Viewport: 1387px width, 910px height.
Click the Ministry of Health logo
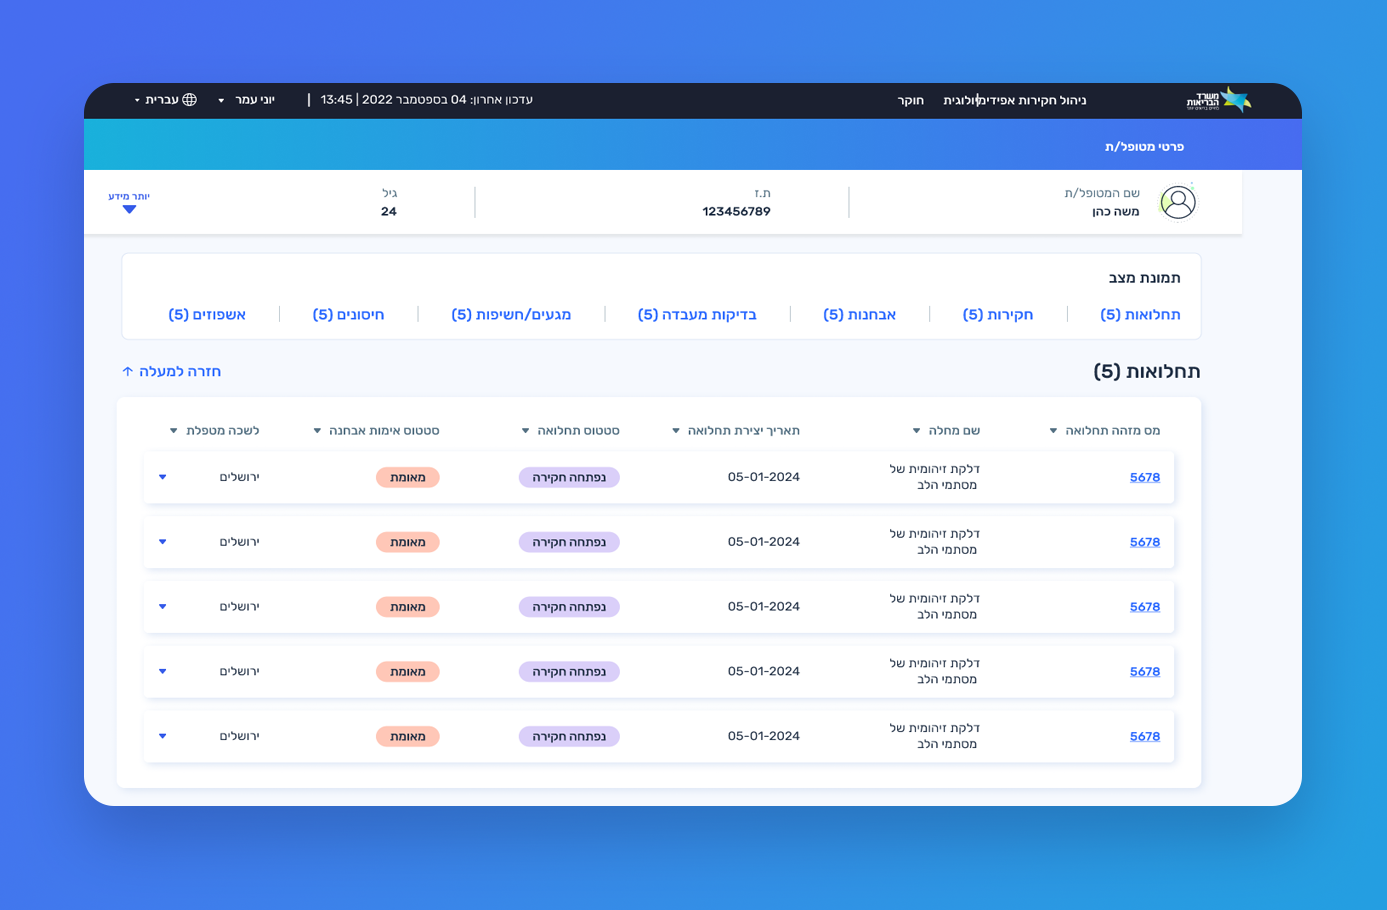click(x=1218, y=100)
